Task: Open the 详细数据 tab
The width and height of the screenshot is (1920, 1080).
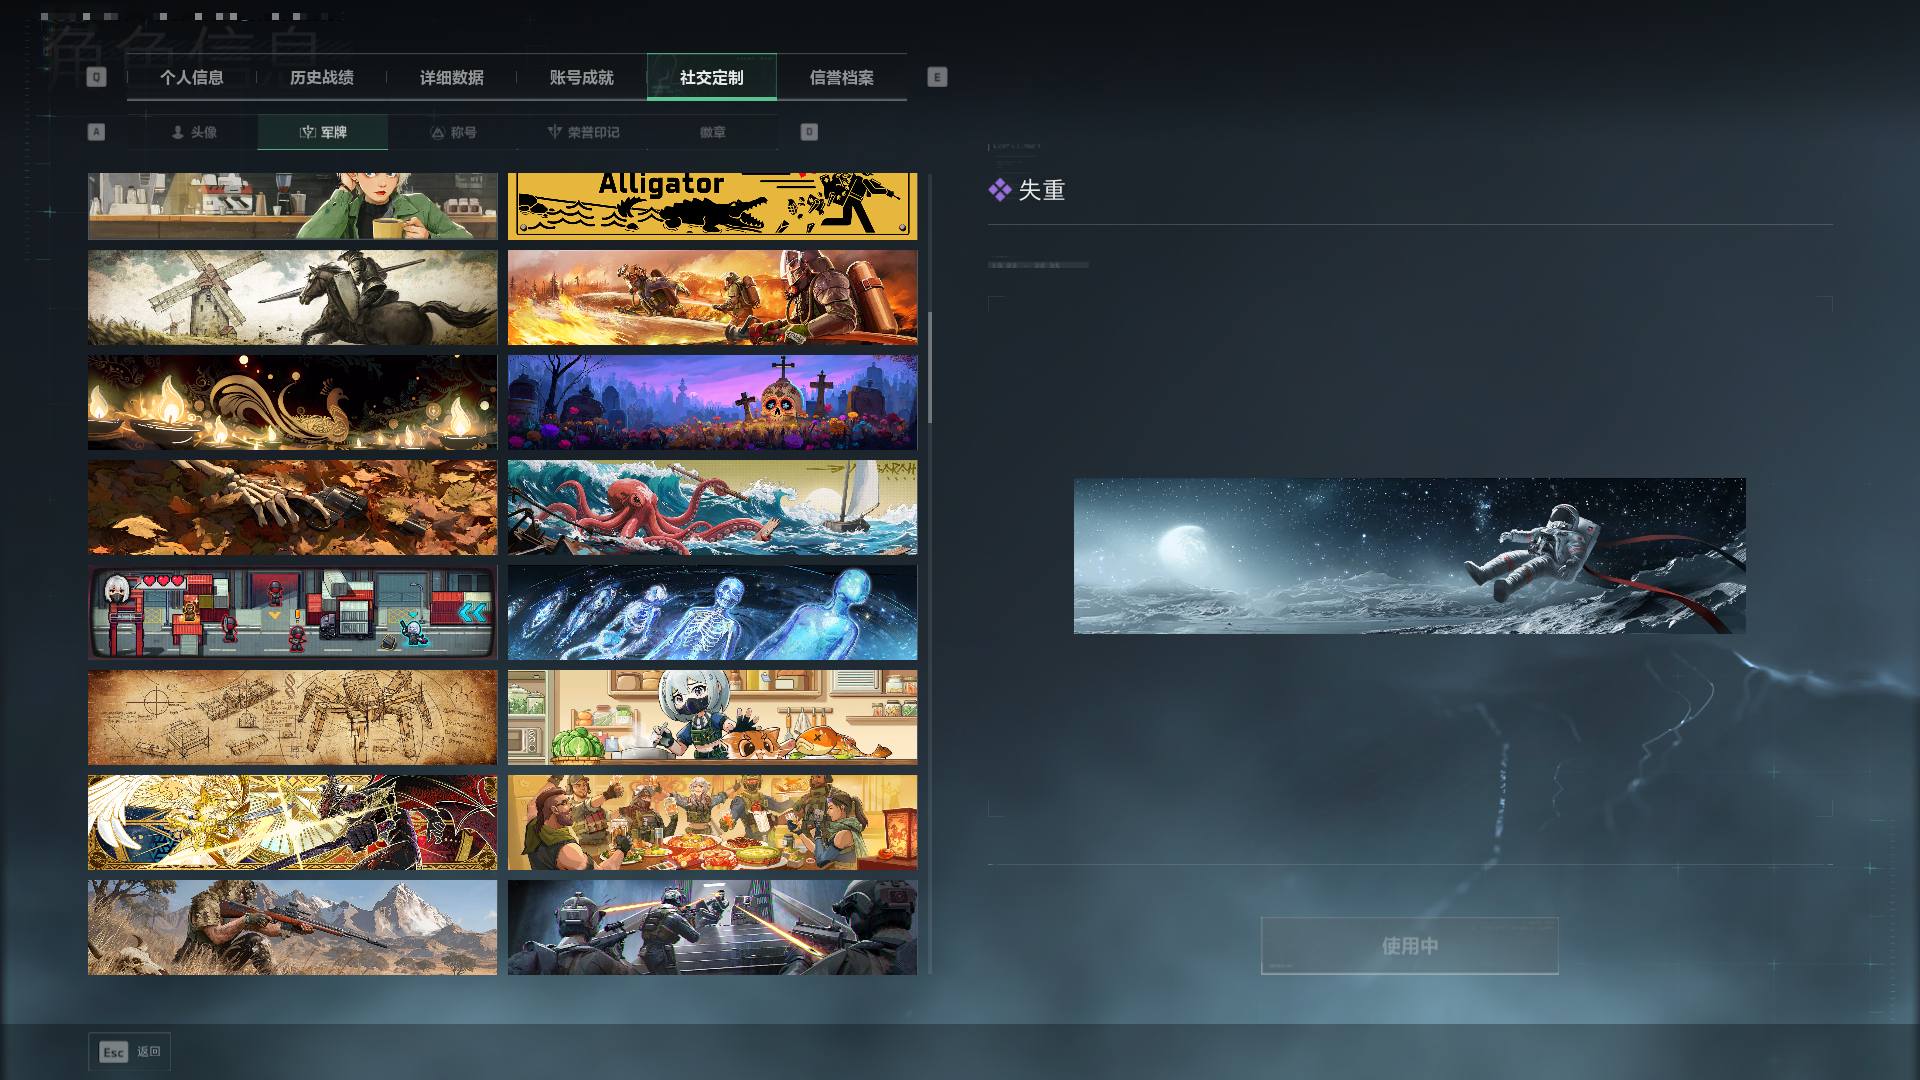Action: 451,77
